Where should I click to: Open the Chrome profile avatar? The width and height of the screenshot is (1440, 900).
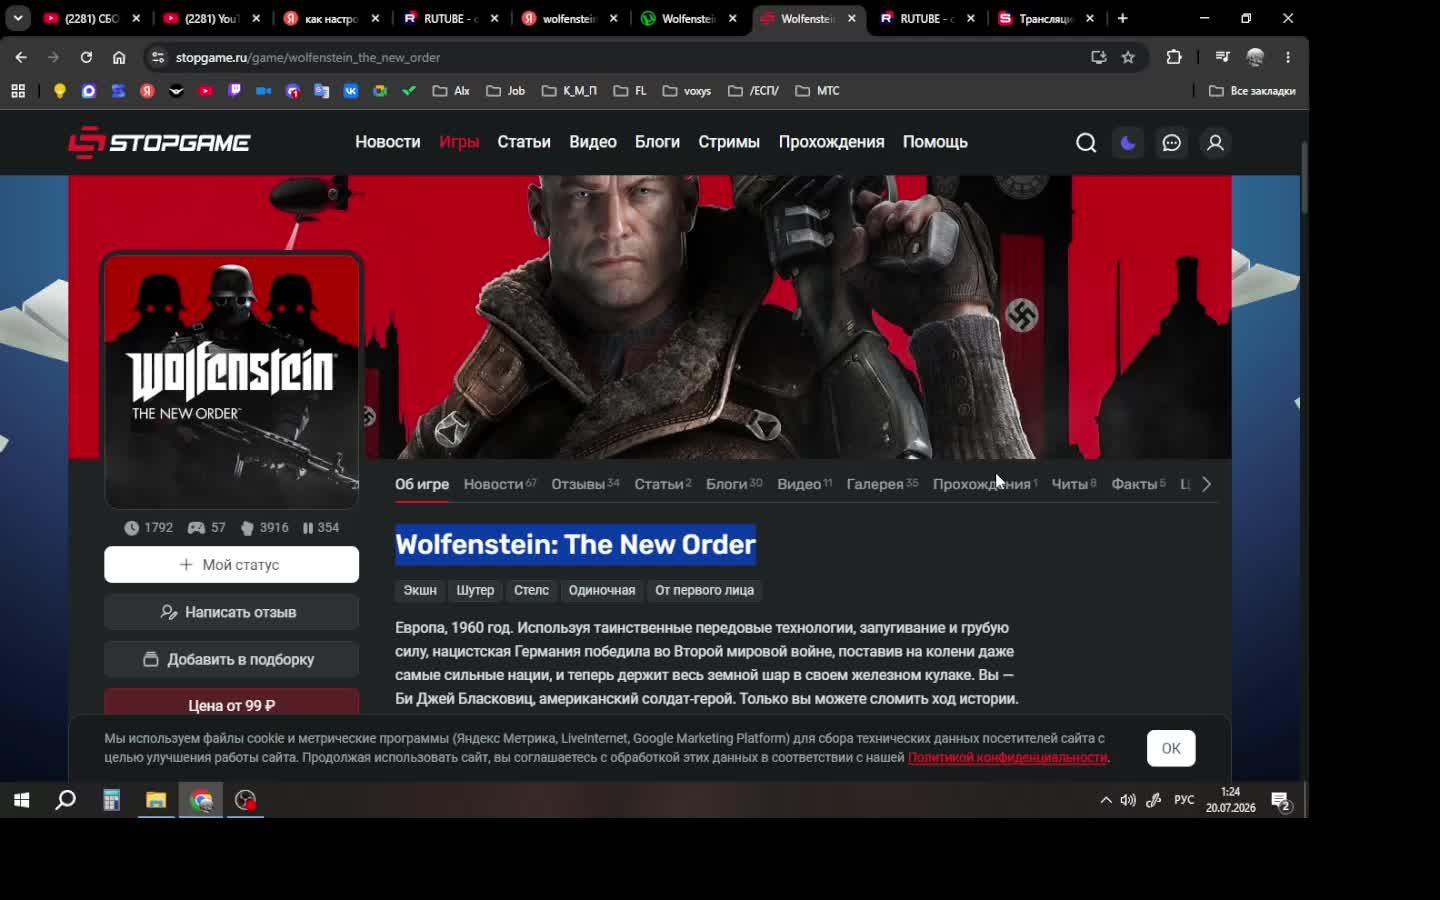click(1255, 57)
